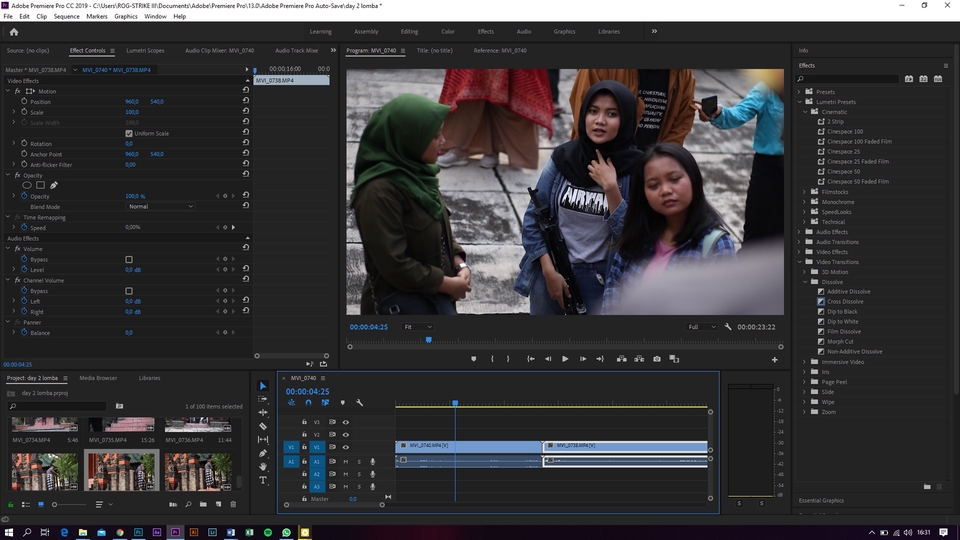Toggle Uniform Scale checkbox

click(x=129, y=133)
